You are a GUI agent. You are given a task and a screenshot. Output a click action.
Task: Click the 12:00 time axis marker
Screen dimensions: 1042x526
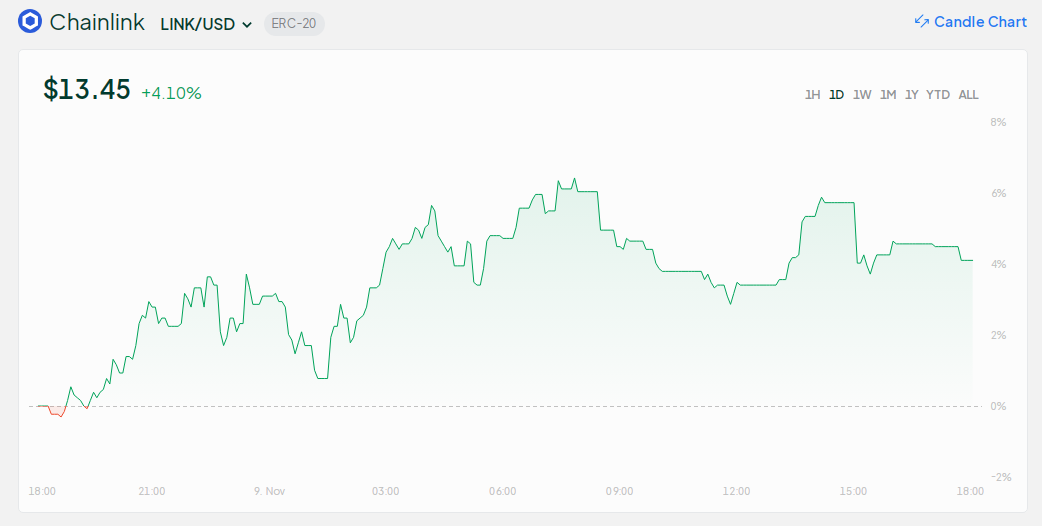click(x=736, y=491)
